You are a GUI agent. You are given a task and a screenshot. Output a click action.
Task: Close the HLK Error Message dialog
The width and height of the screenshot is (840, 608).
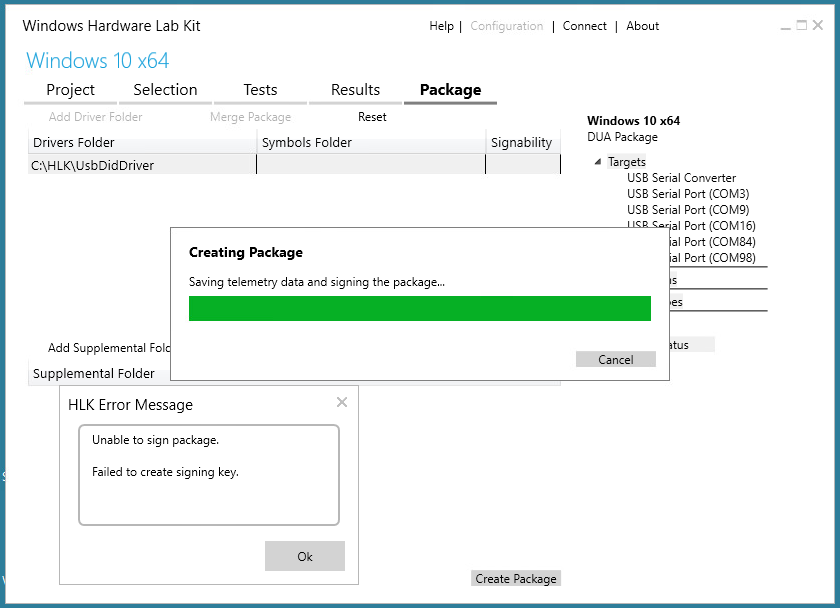tap(342, 401)
